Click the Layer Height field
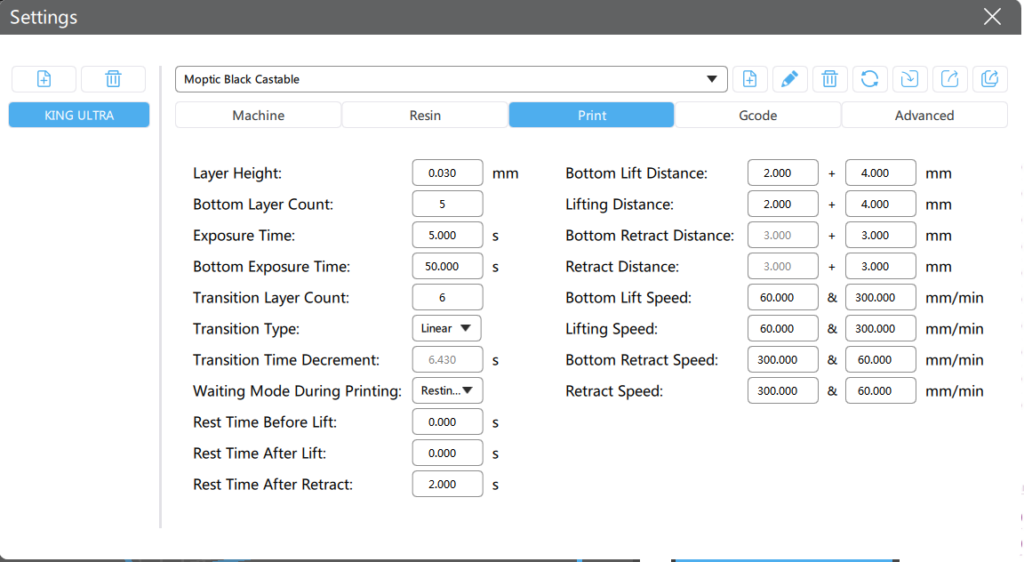 click(447, 173)
